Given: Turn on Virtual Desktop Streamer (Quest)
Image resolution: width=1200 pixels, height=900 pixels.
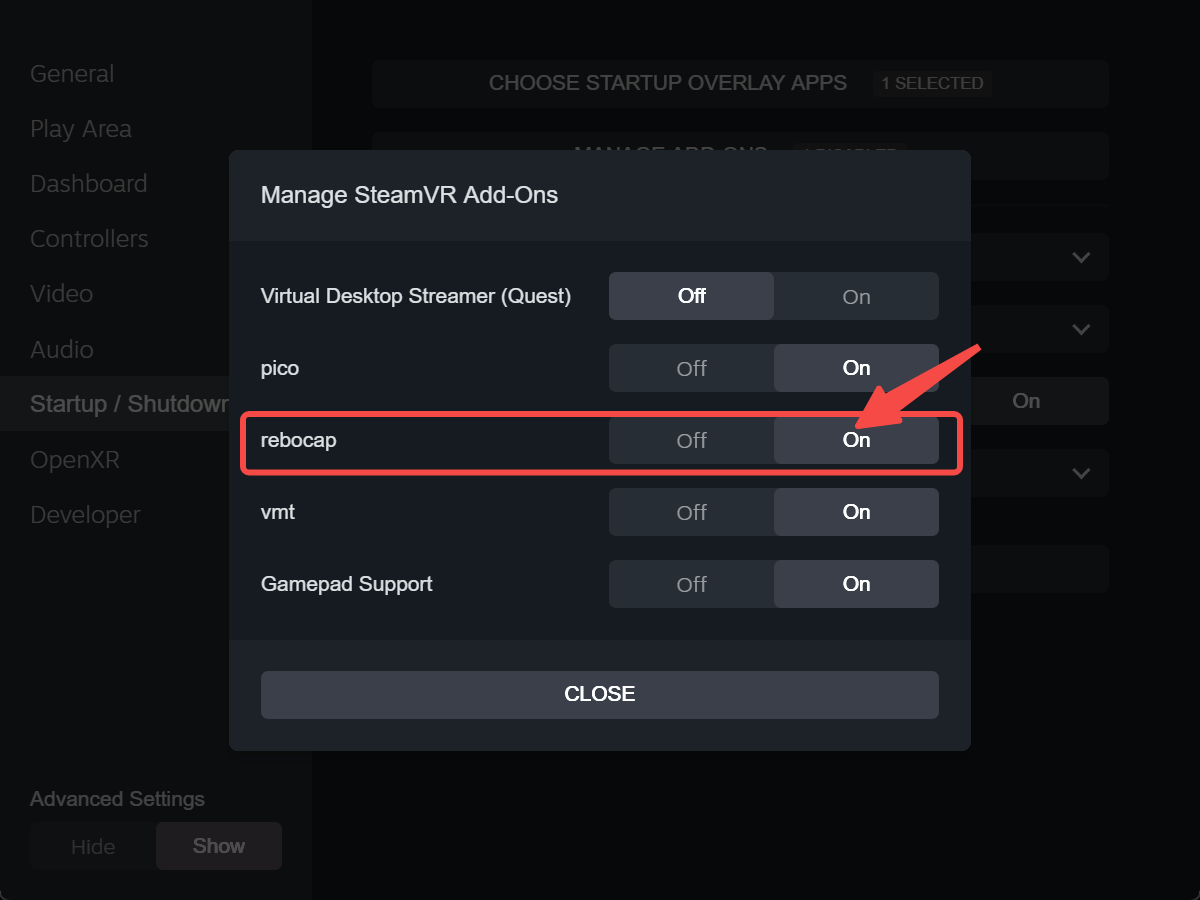Looking at the screenshot, I should pyautogui.click(x=856, y=296).
